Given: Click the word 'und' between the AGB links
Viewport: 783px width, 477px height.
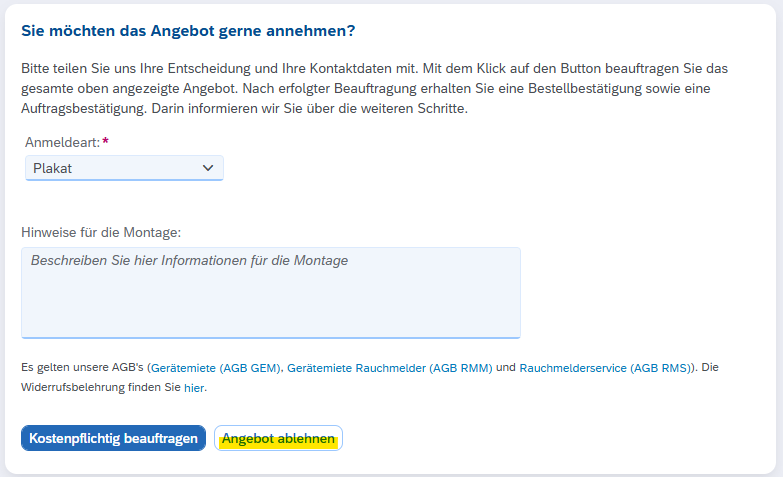Looking at the screenshot, I should click(x=506, y=368).
